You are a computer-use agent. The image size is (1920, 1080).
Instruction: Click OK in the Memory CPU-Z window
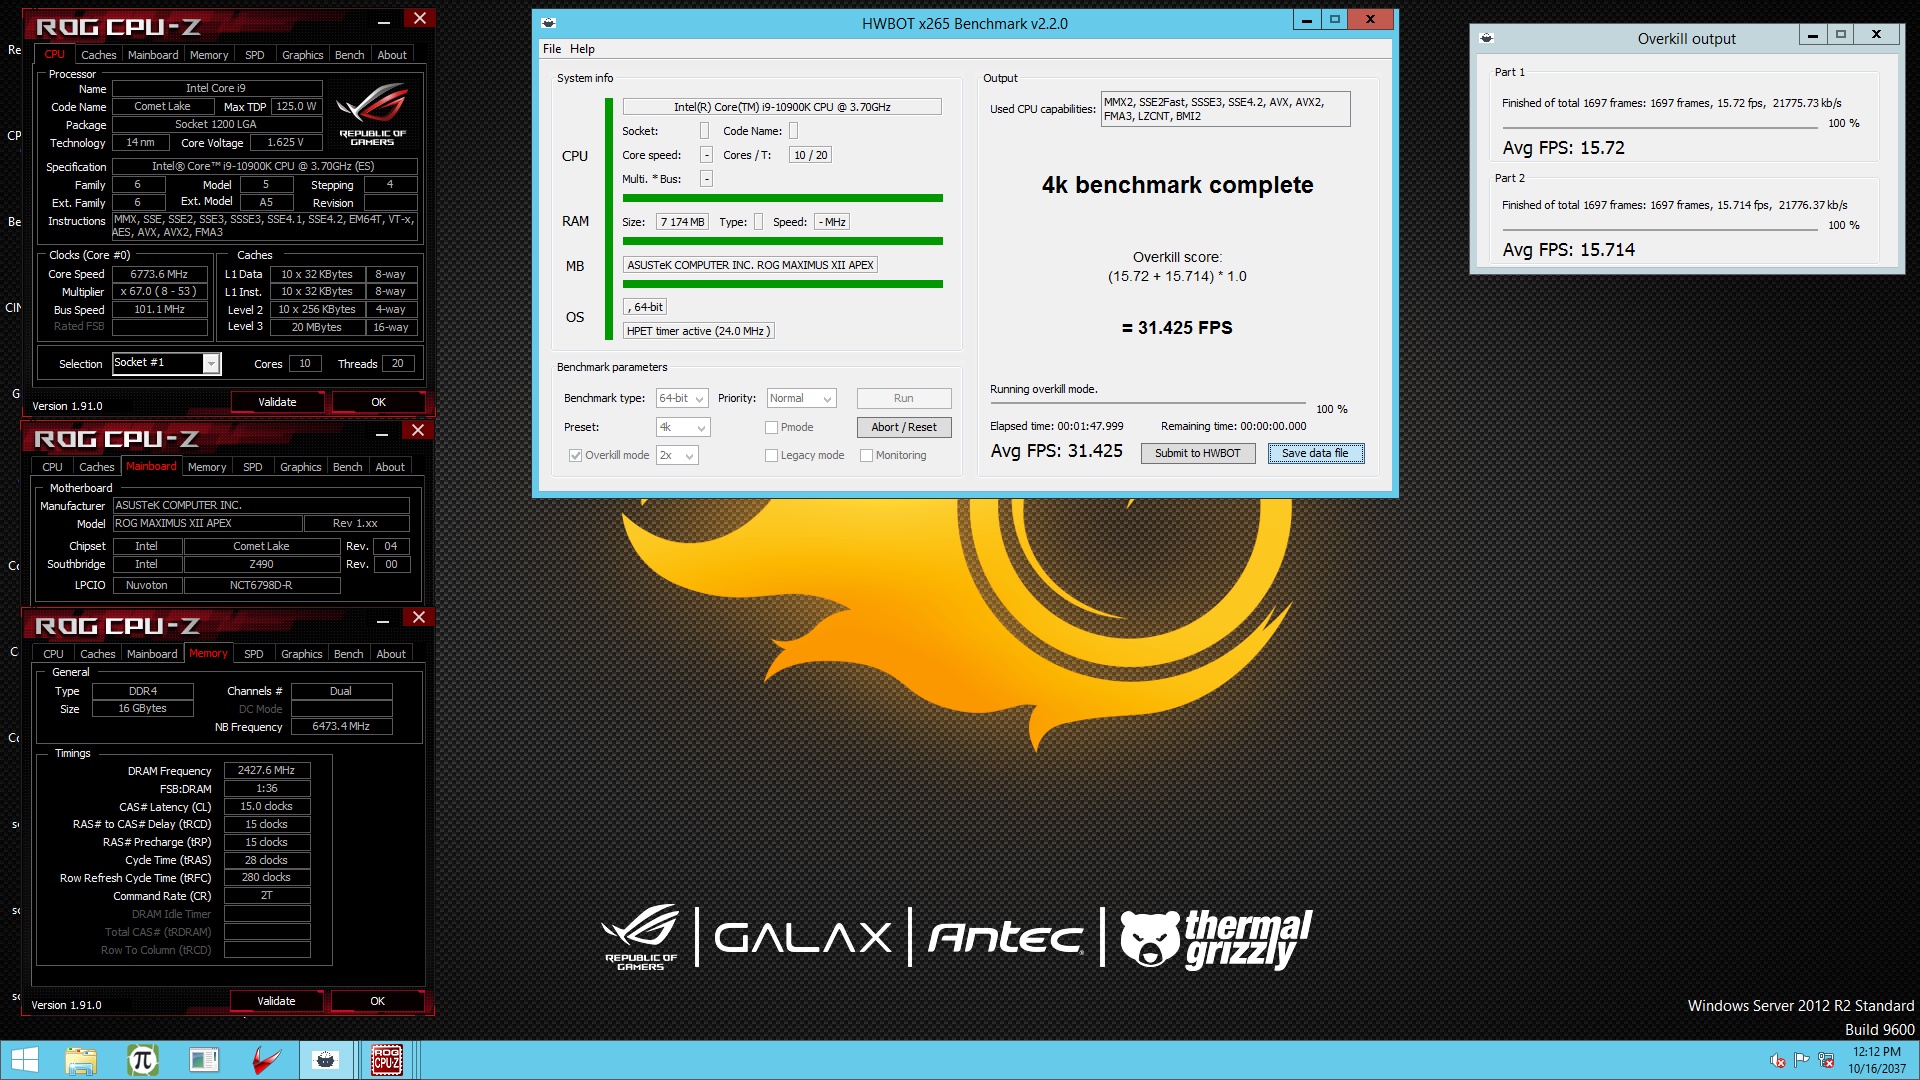[x=377, y=1001]
